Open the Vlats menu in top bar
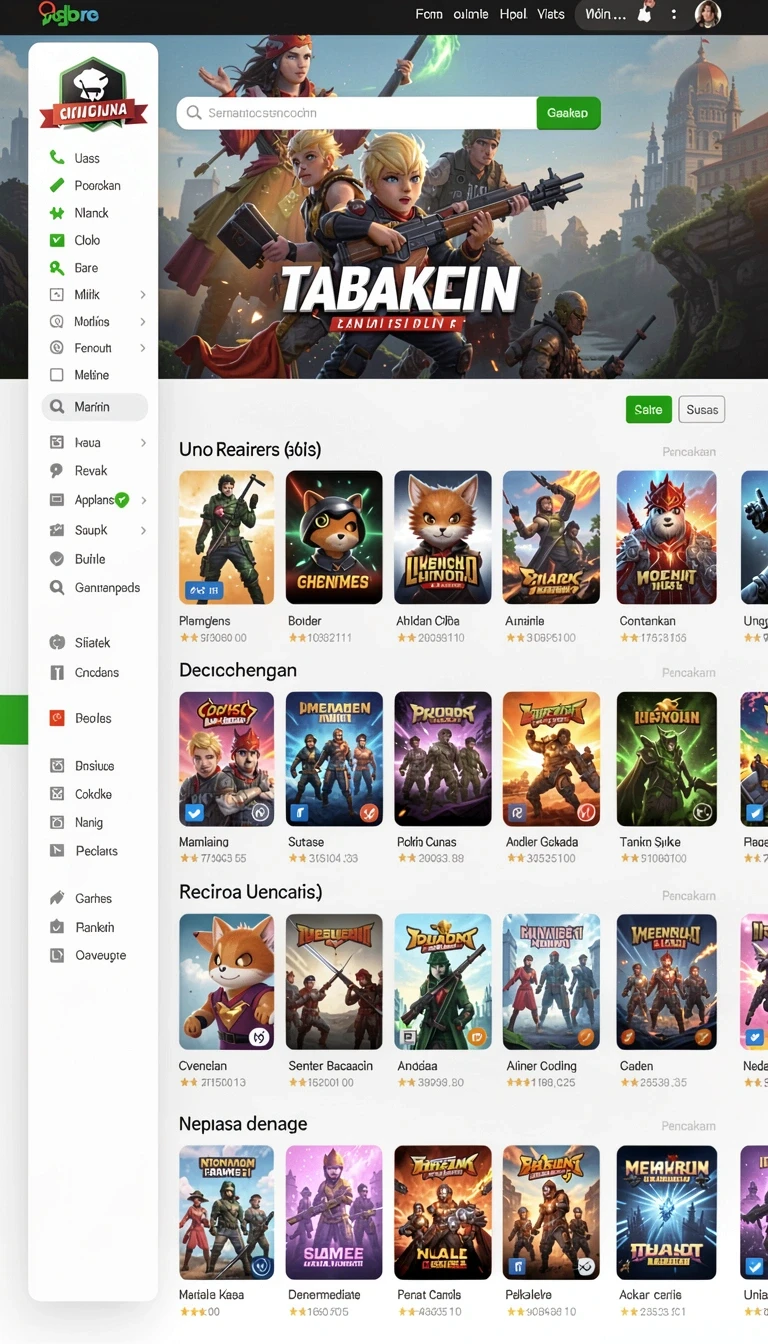 (x=551, y=14)
